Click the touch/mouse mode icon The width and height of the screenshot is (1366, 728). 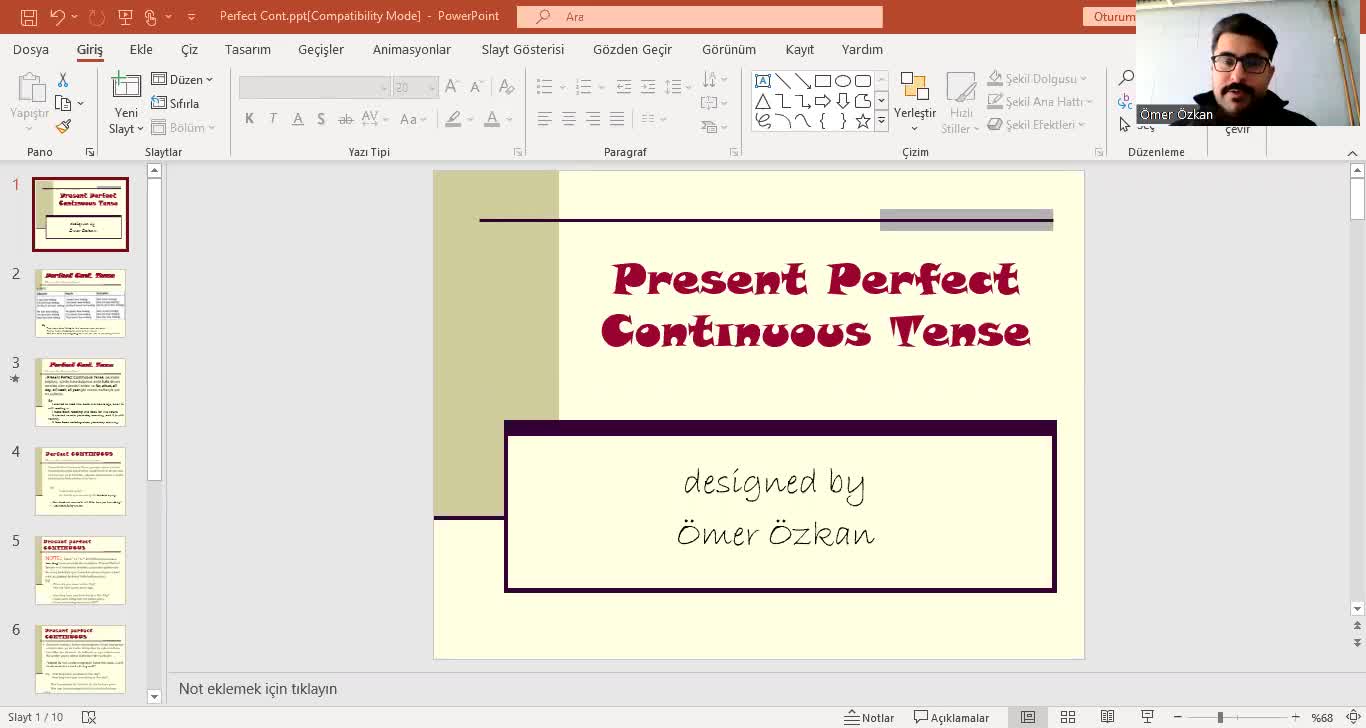click(x=151, y=17)
